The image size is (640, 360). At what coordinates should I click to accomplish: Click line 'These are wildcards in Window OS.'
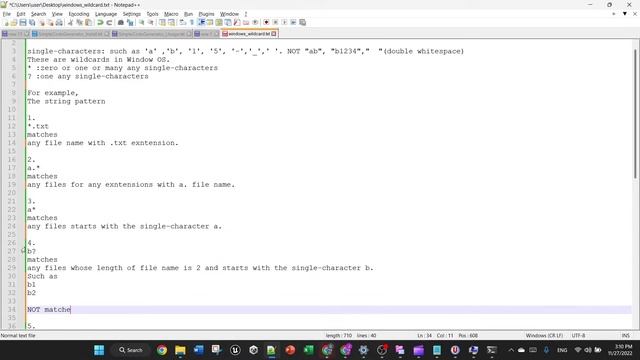[x=98, y=60]
